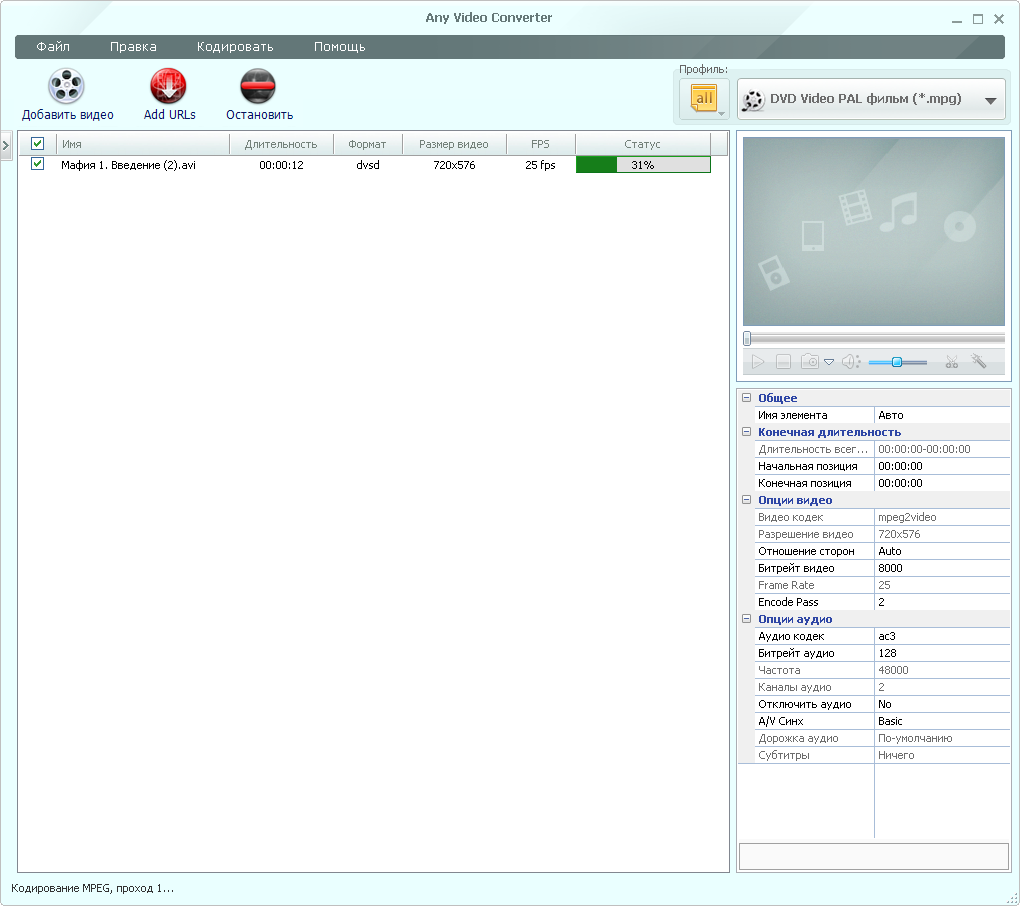1020x906 pixels.
Task: Click the video preview area
Action: 874,231
